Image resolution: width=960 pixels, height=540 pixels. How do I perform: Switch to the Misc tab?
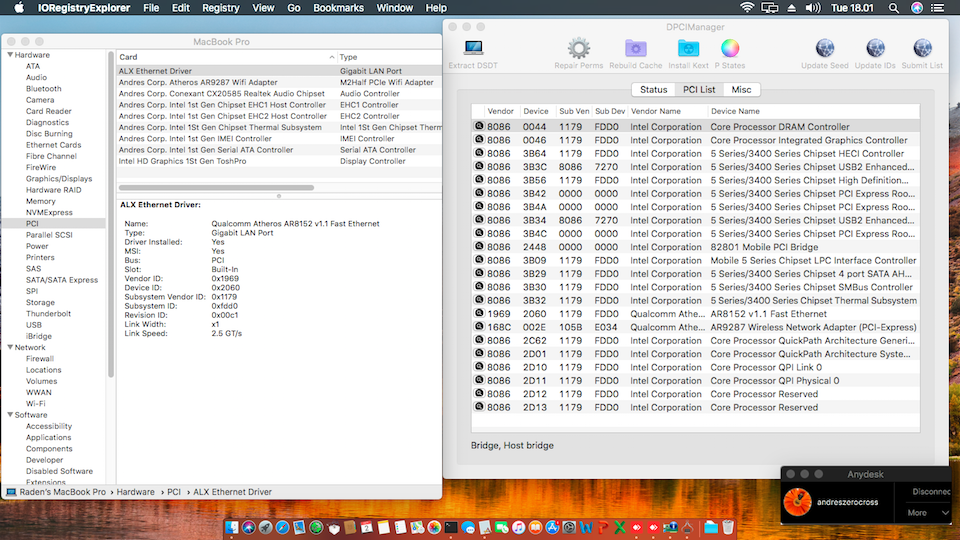[741, 89]
